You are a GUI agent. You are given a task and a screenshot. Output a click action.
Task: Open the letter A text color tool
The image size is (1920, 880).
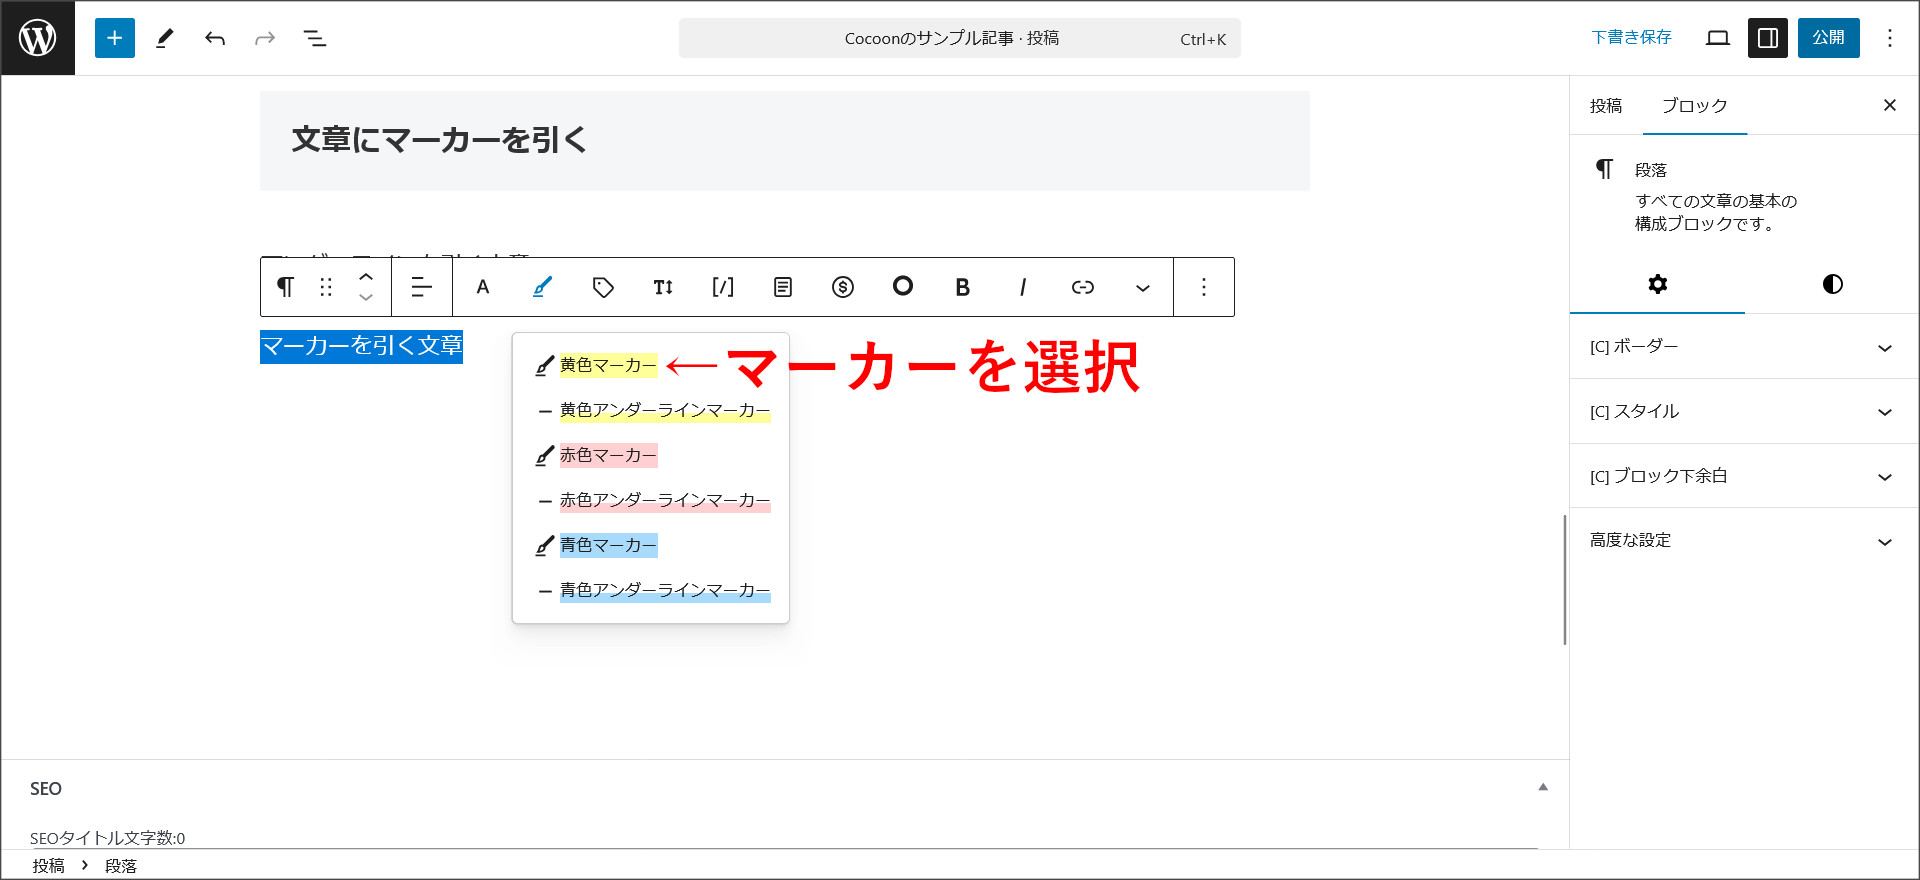pos(483,287)
